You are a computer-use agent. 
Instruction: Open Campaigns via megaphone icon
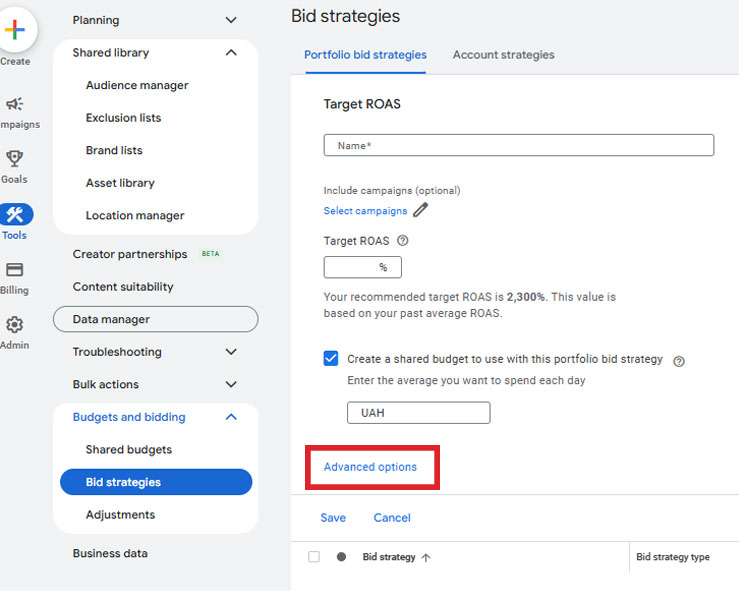point(15,105)
